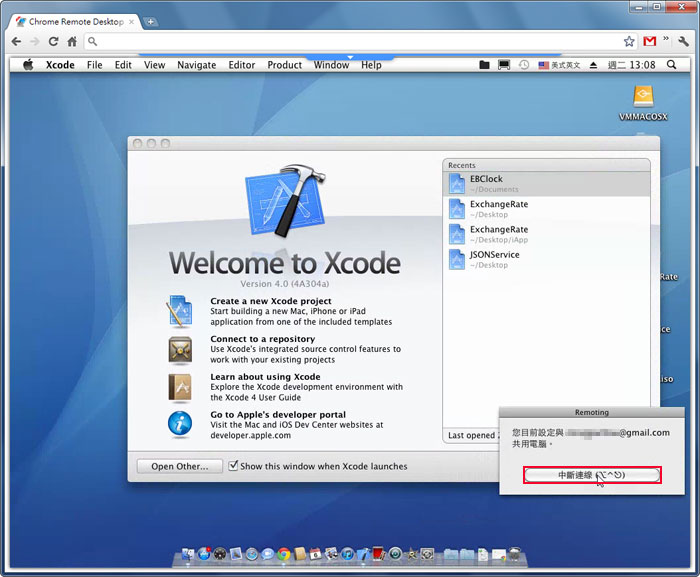Open Xcode from the Dock
This screenshot has height=577, width=700.
click(x=363, y=554)
